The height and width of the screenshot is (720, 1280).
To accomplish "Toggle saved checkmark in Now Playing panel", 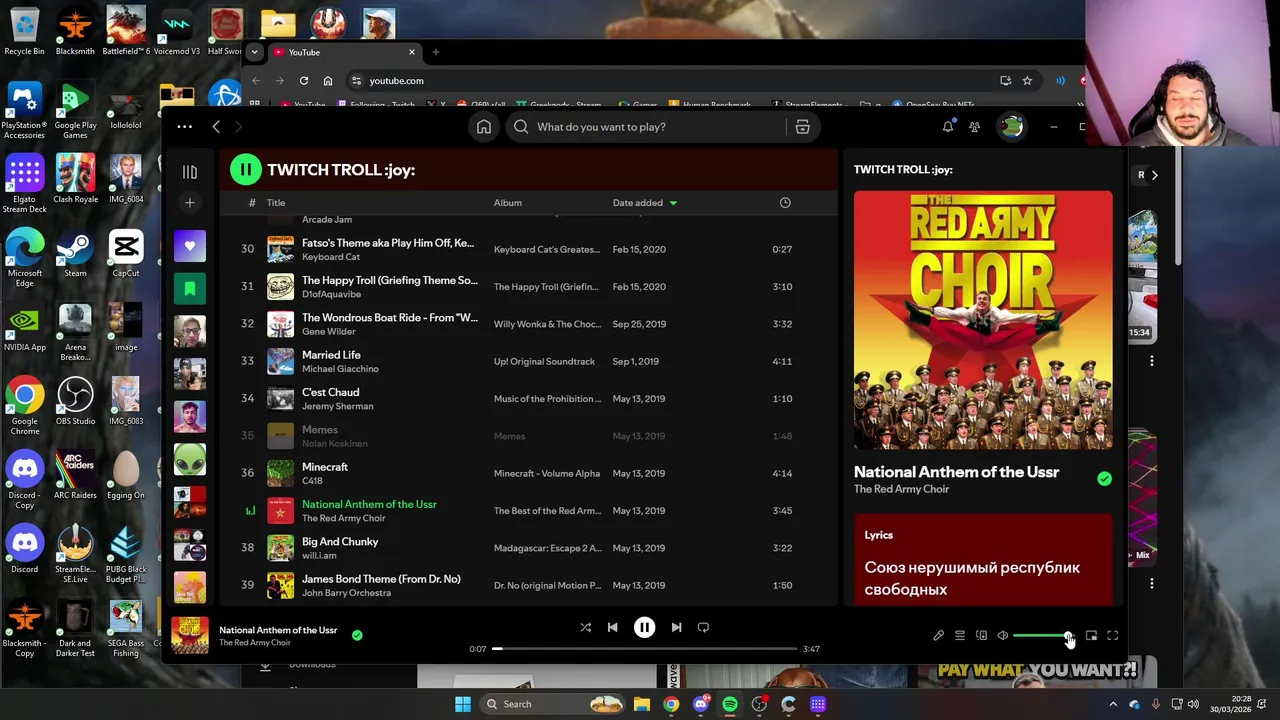I will (1104, 479).
